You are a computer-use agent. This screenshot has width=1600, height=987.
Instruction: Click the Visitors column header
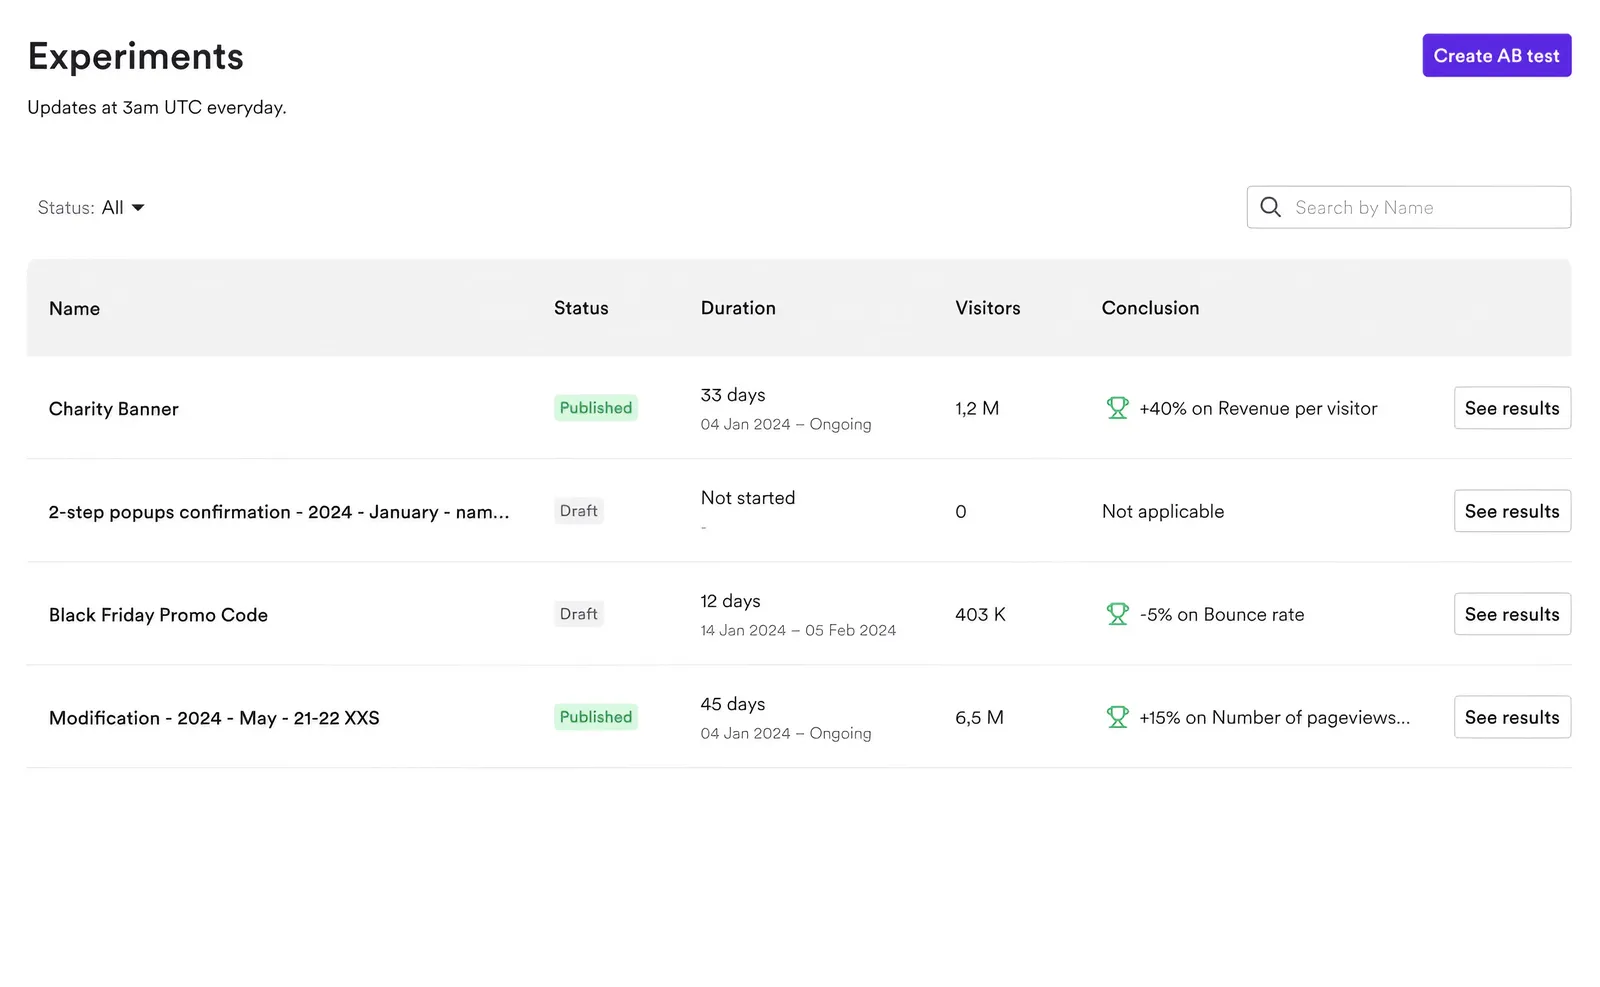pyautogui.click(x=988, y=308)
